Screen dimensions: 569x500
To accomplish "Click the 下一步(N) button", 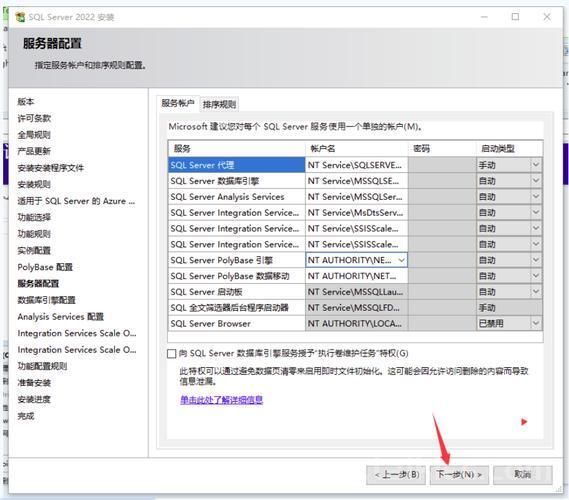I will (459, 475).
